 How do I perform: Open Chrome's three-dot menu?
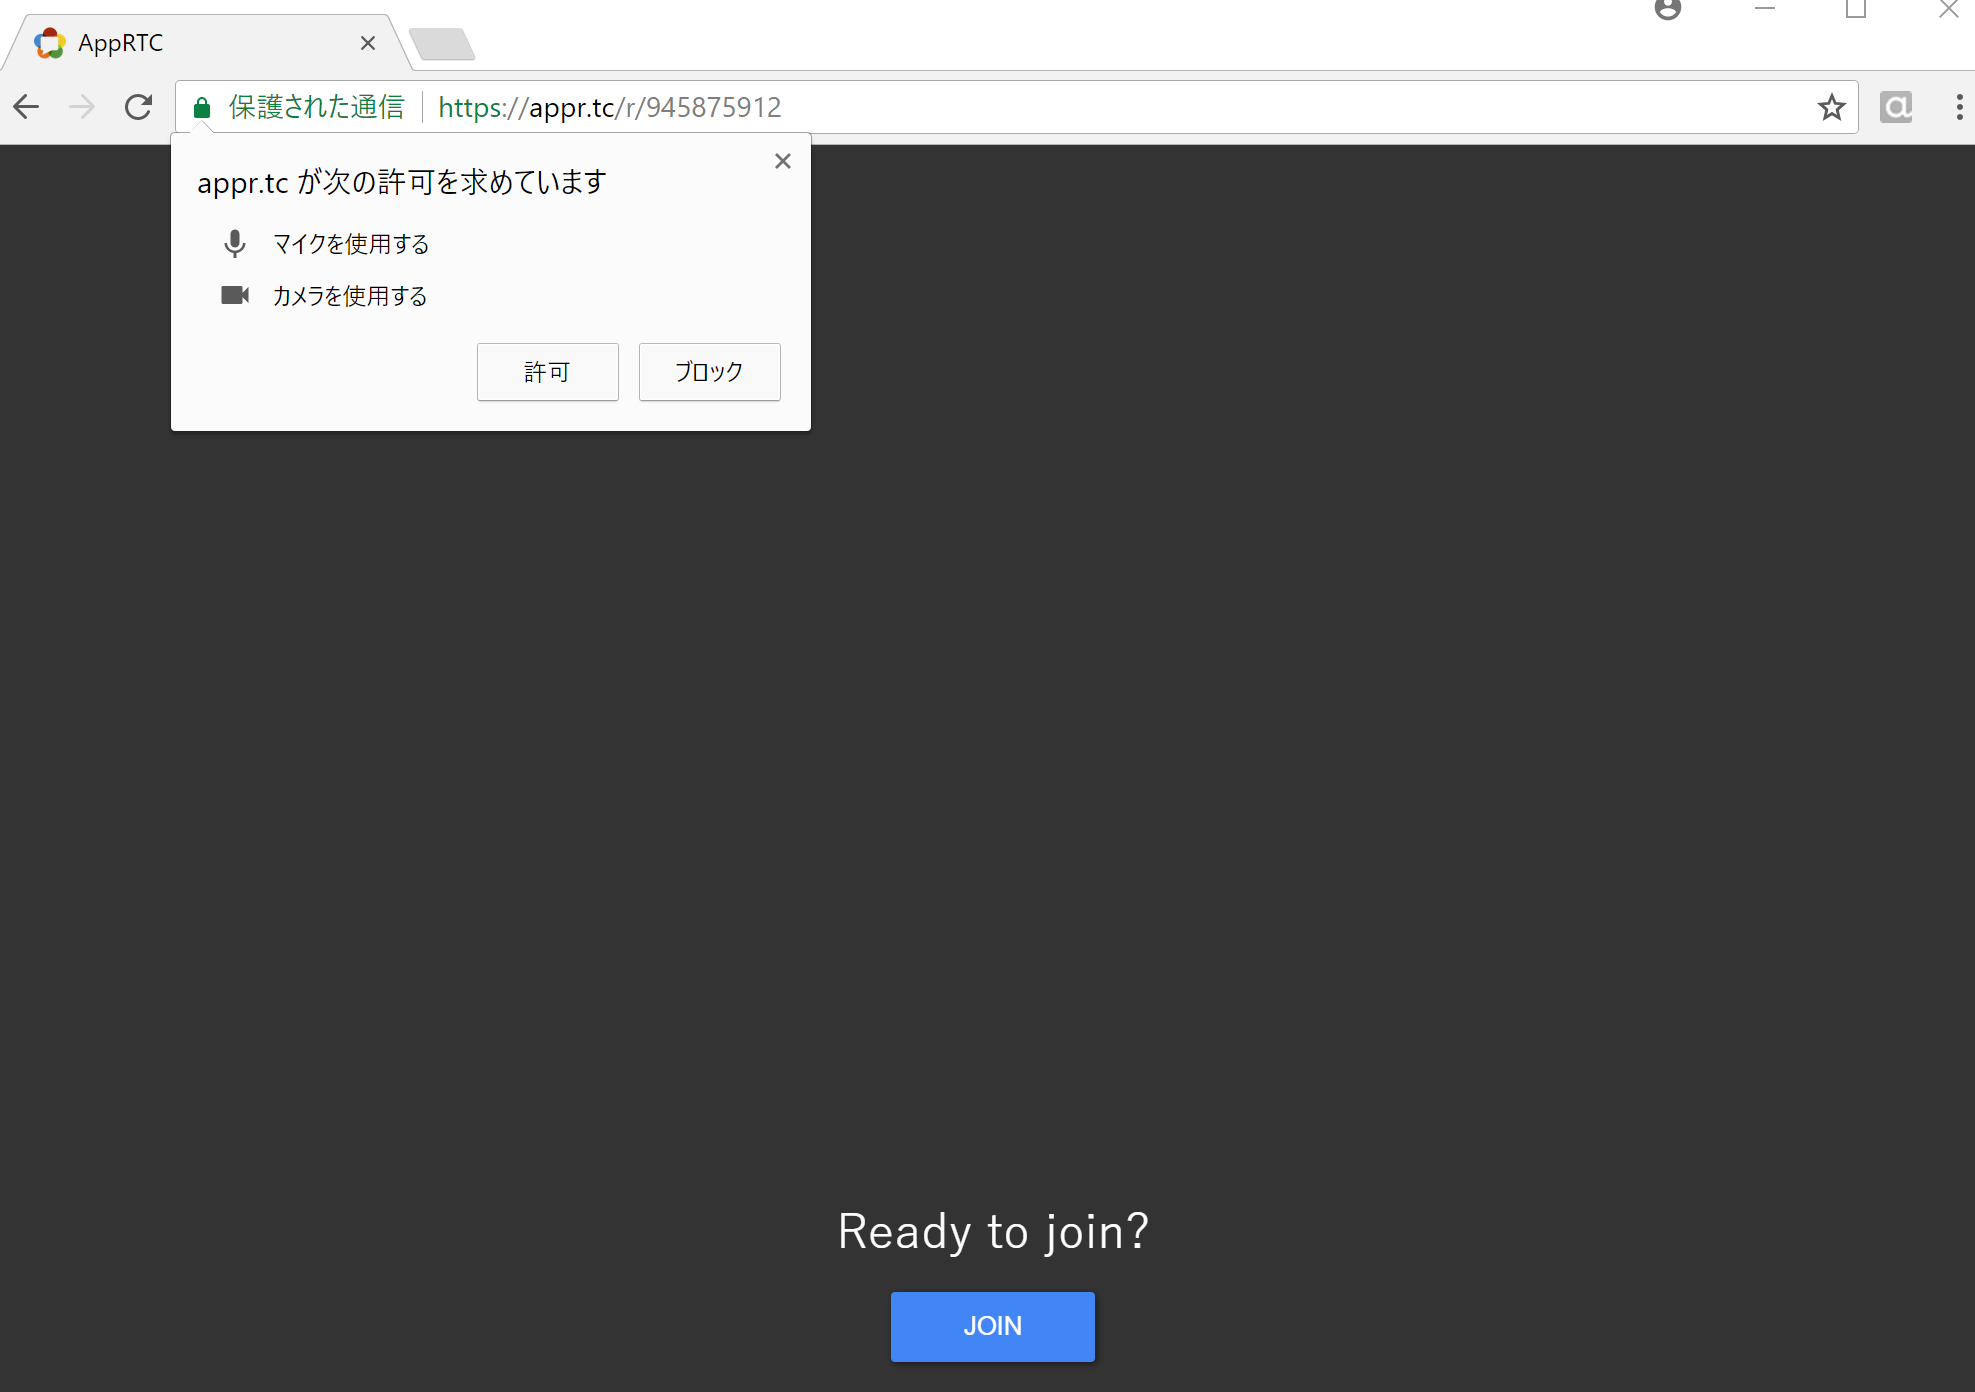coord(1958,107)
